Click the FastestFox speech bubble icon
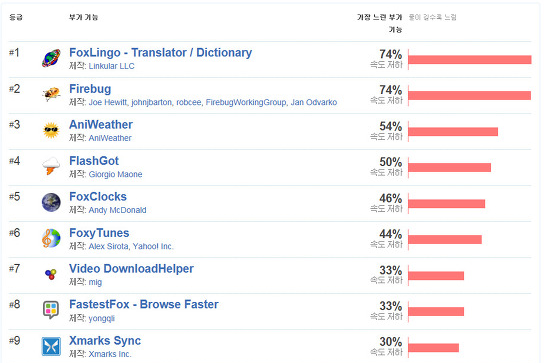 [x=51, y=310]
